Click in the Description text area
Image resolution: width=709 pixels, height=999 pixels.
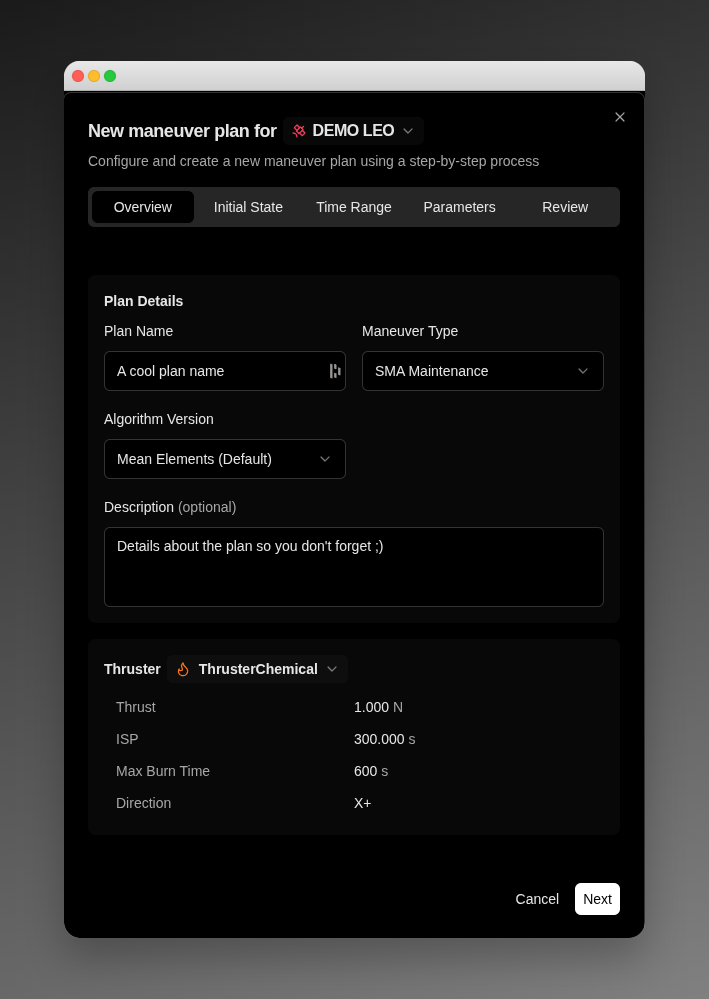tap(354, 567)
